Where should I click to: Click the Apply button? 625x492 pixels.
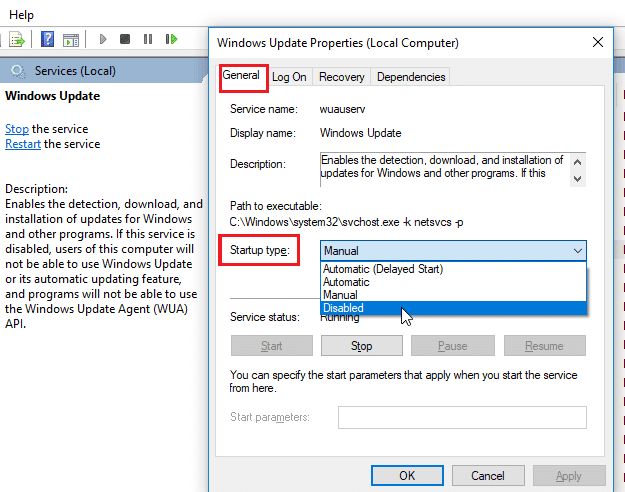pos(569,476)
